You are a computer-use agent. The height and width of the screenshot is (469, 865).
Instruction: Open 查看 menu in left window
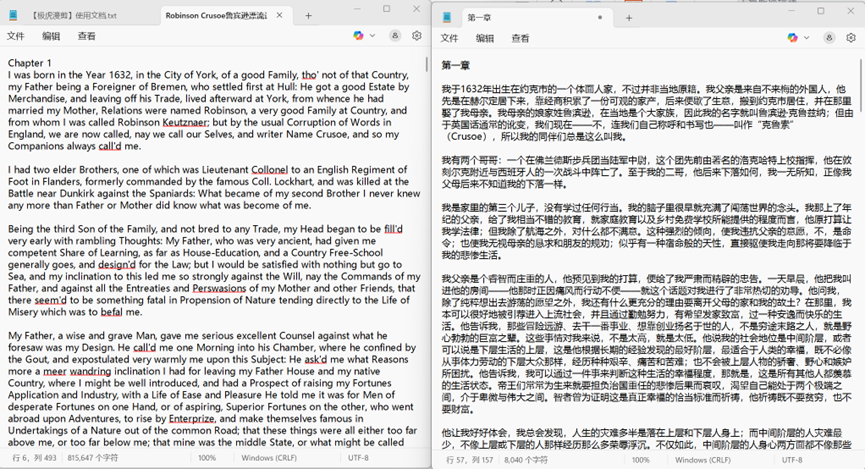(x=86, y=36)
